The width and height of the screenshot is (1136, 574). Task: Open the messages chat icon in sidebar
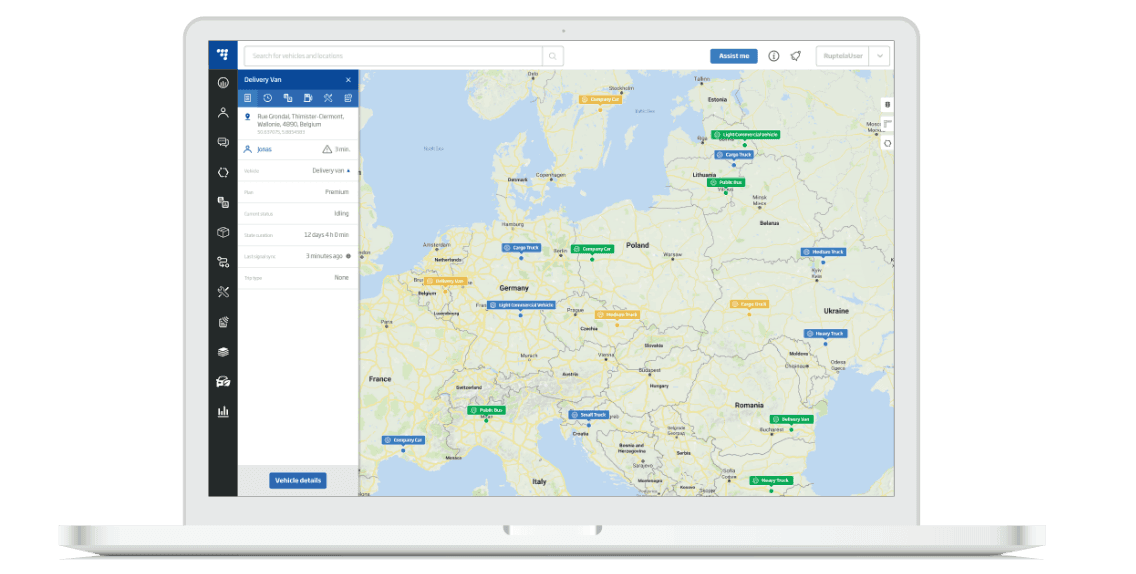click(223, 143)
